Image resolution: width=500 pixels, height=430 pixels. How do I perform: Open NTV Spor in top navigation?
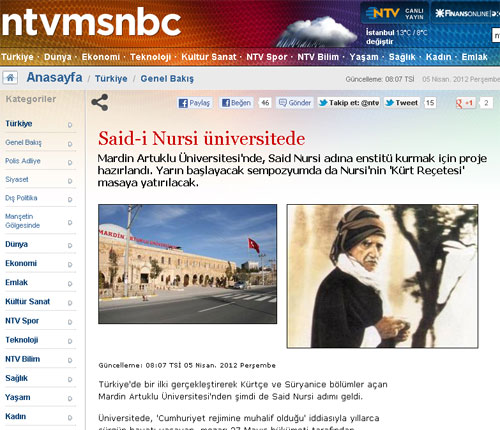(x=267, y=57)
